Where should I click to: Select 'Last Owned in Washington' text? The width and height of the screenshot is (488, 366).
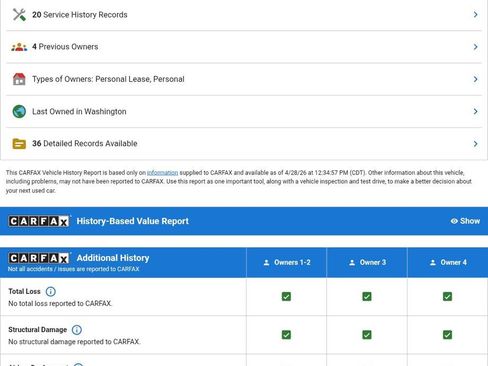pyautogui.click(x=79, y=111)
